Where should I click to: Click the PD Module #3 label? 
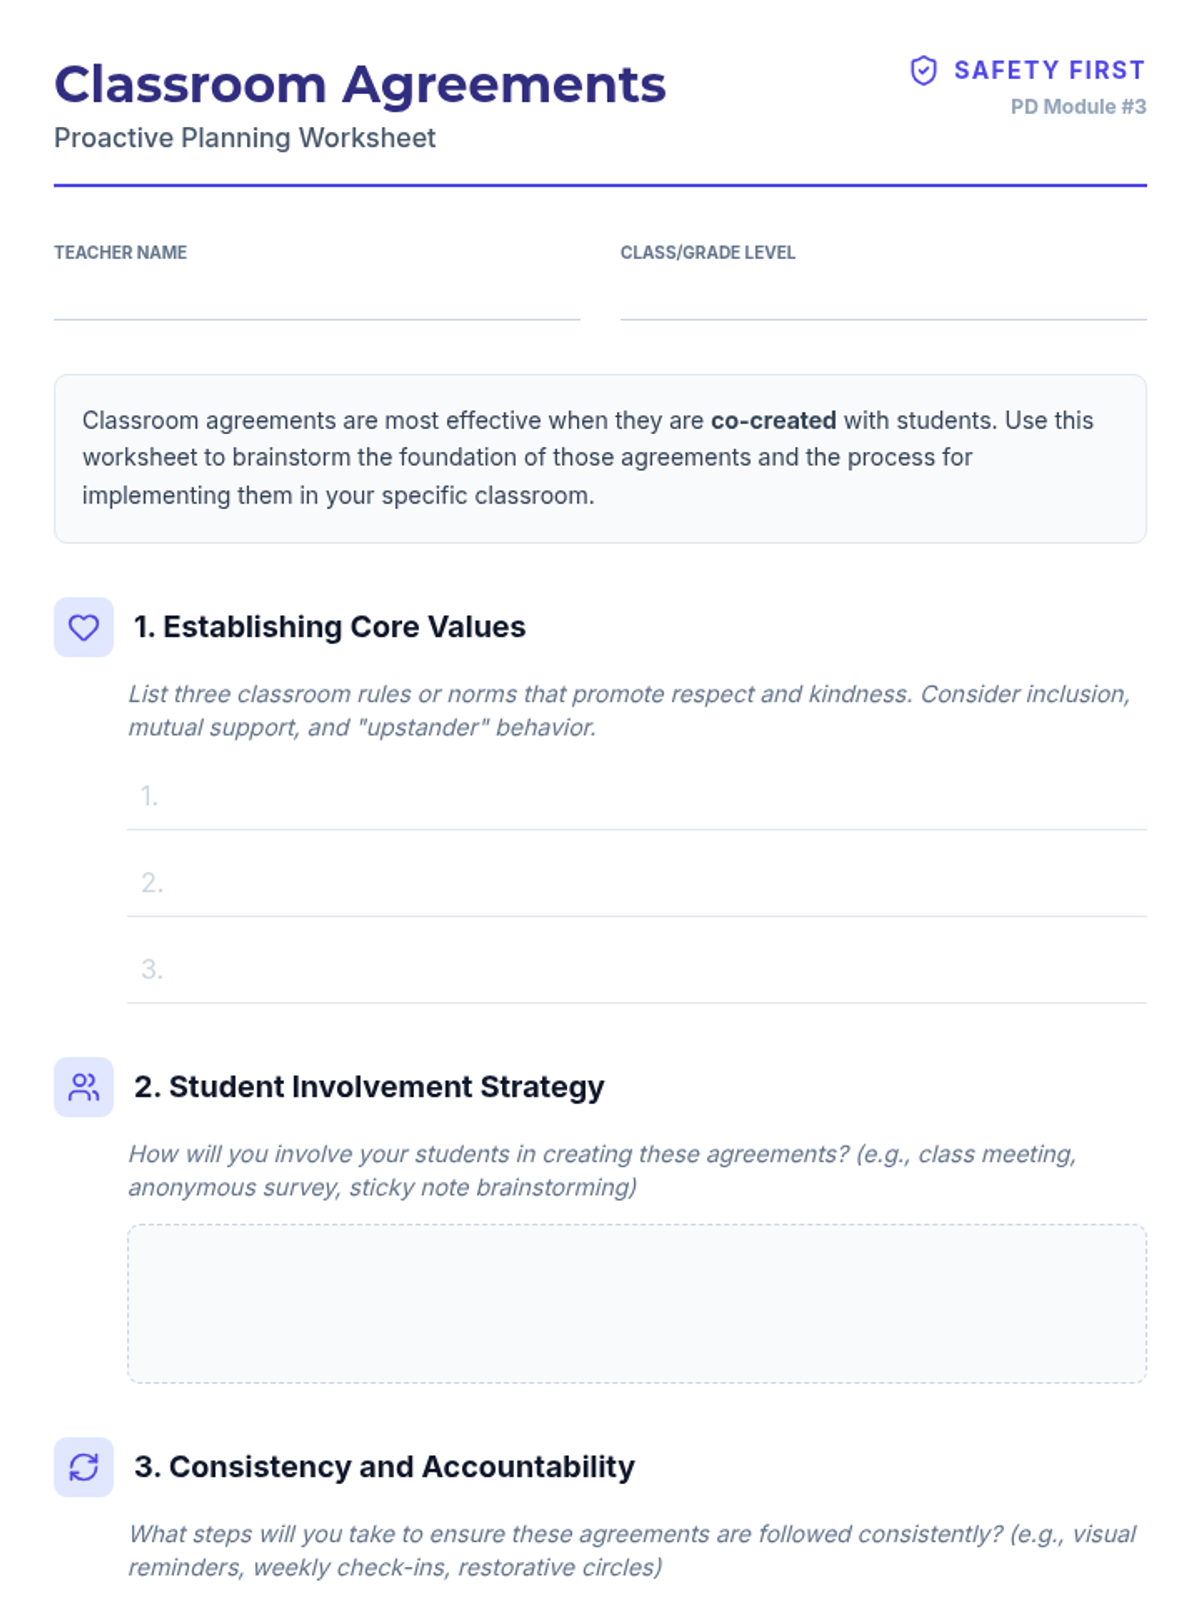(x=1078, y=107)
